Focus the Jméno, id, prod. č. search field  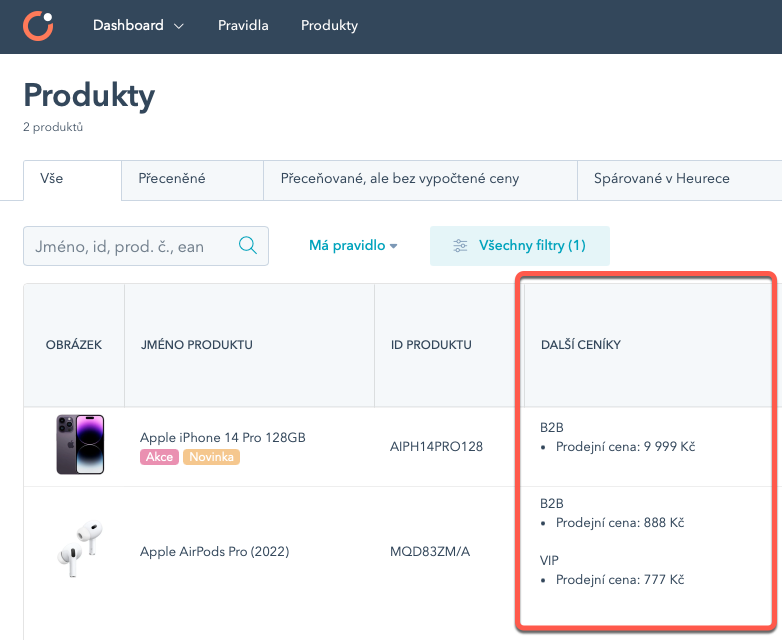tap(130, 246)
